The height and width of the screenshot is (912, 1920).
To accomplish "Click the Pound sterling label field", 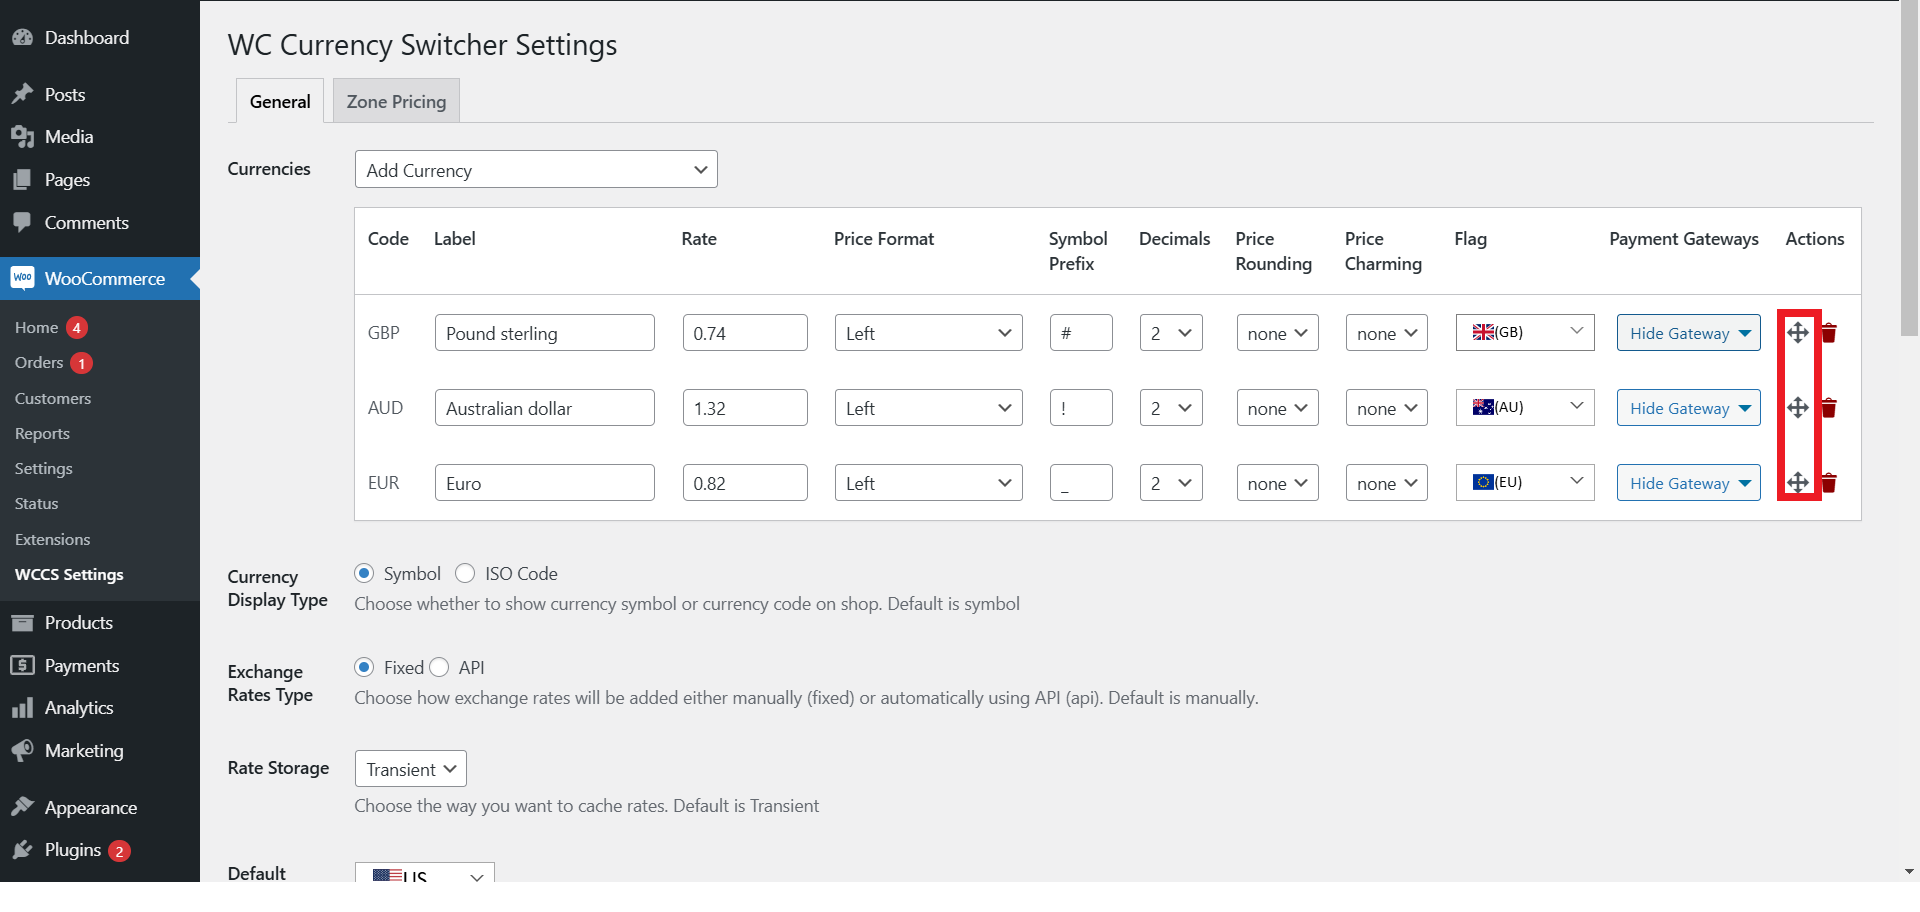I will tap(545, 333).
